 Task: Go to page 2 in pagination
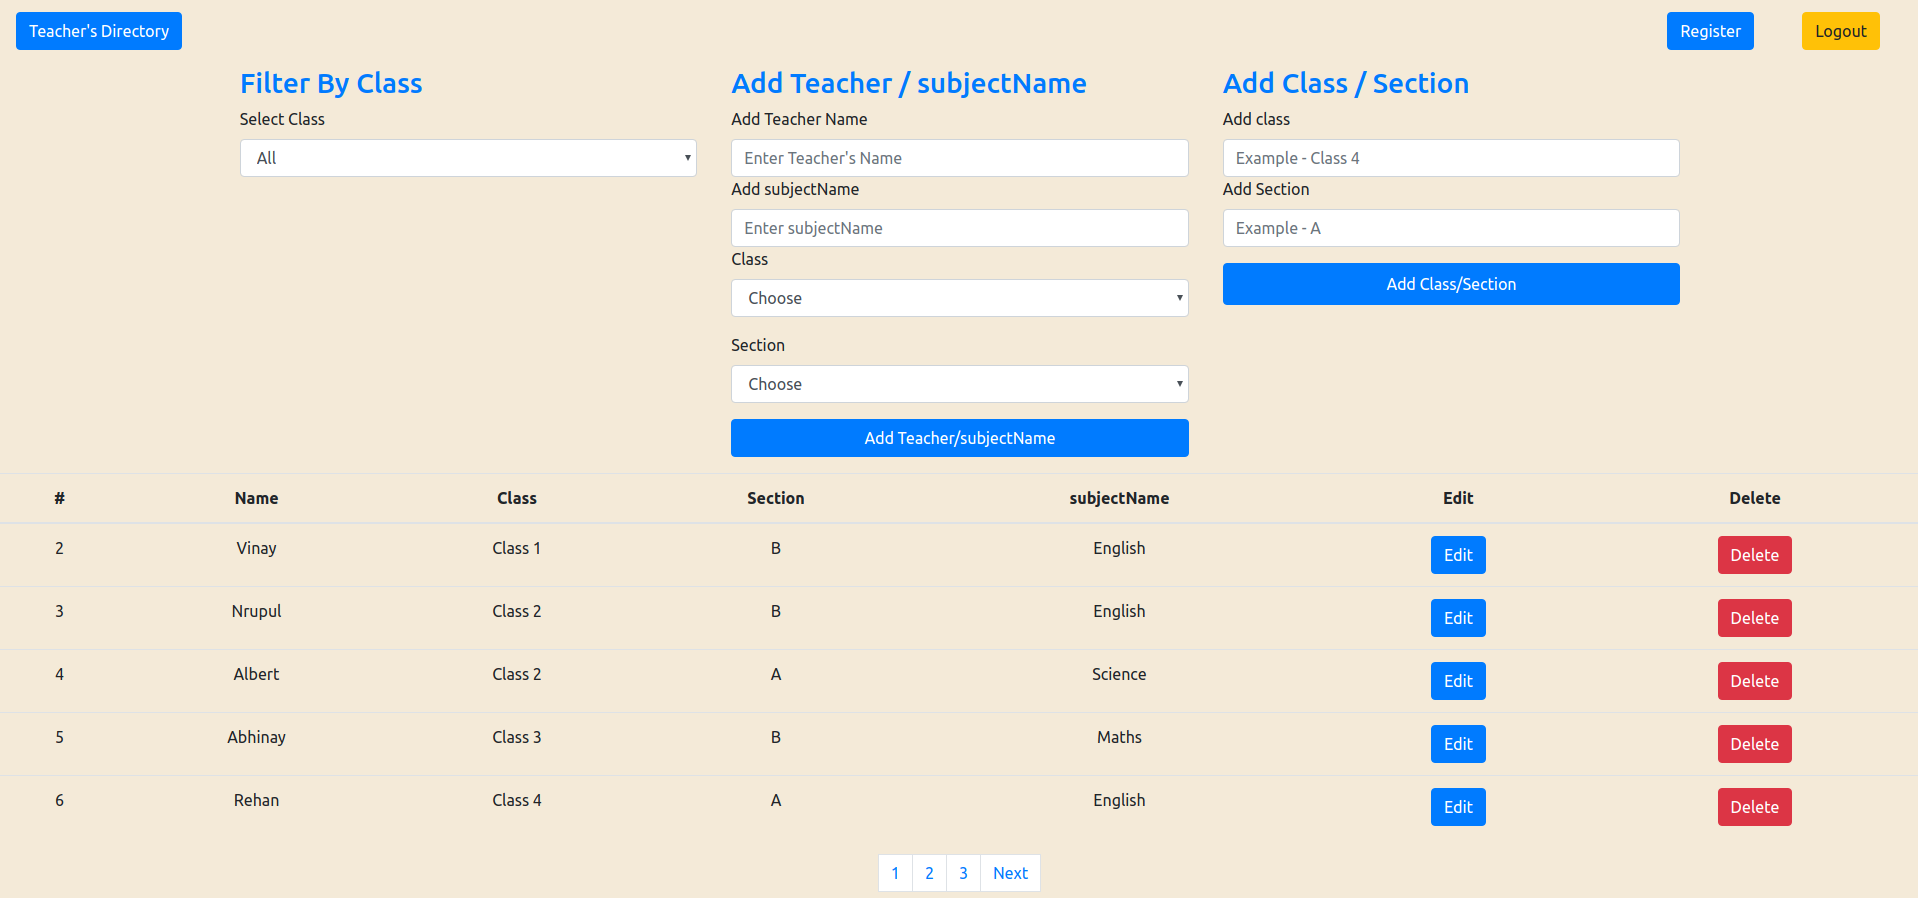929,873
